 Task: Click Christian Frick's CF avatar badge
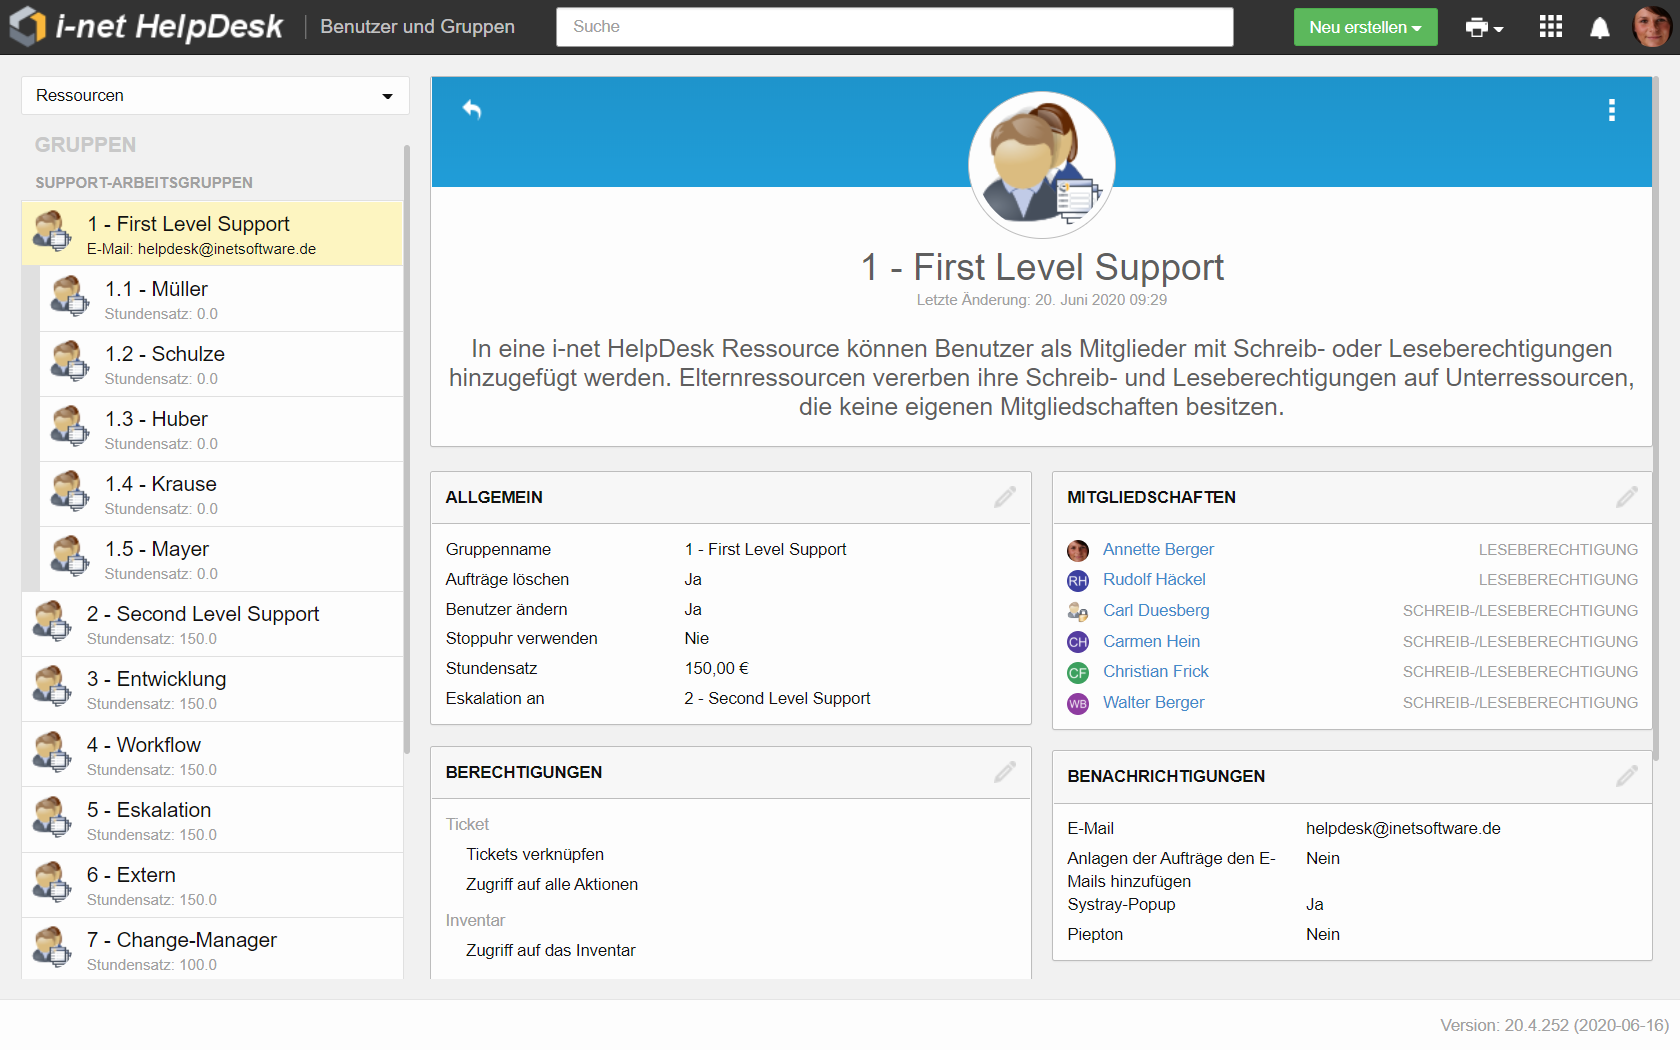coord(1078,673)
